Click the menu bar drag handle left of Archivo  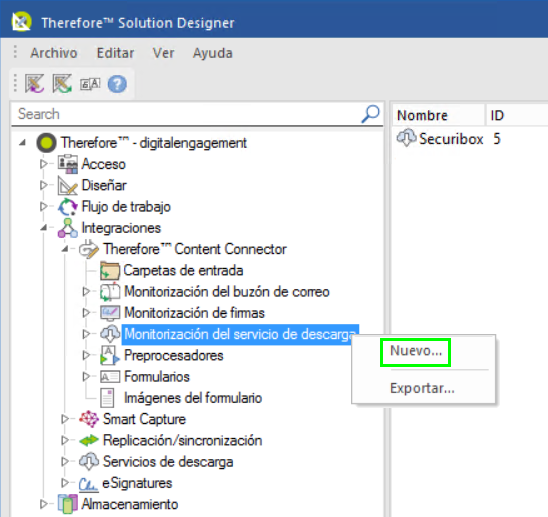click(15, 52)
